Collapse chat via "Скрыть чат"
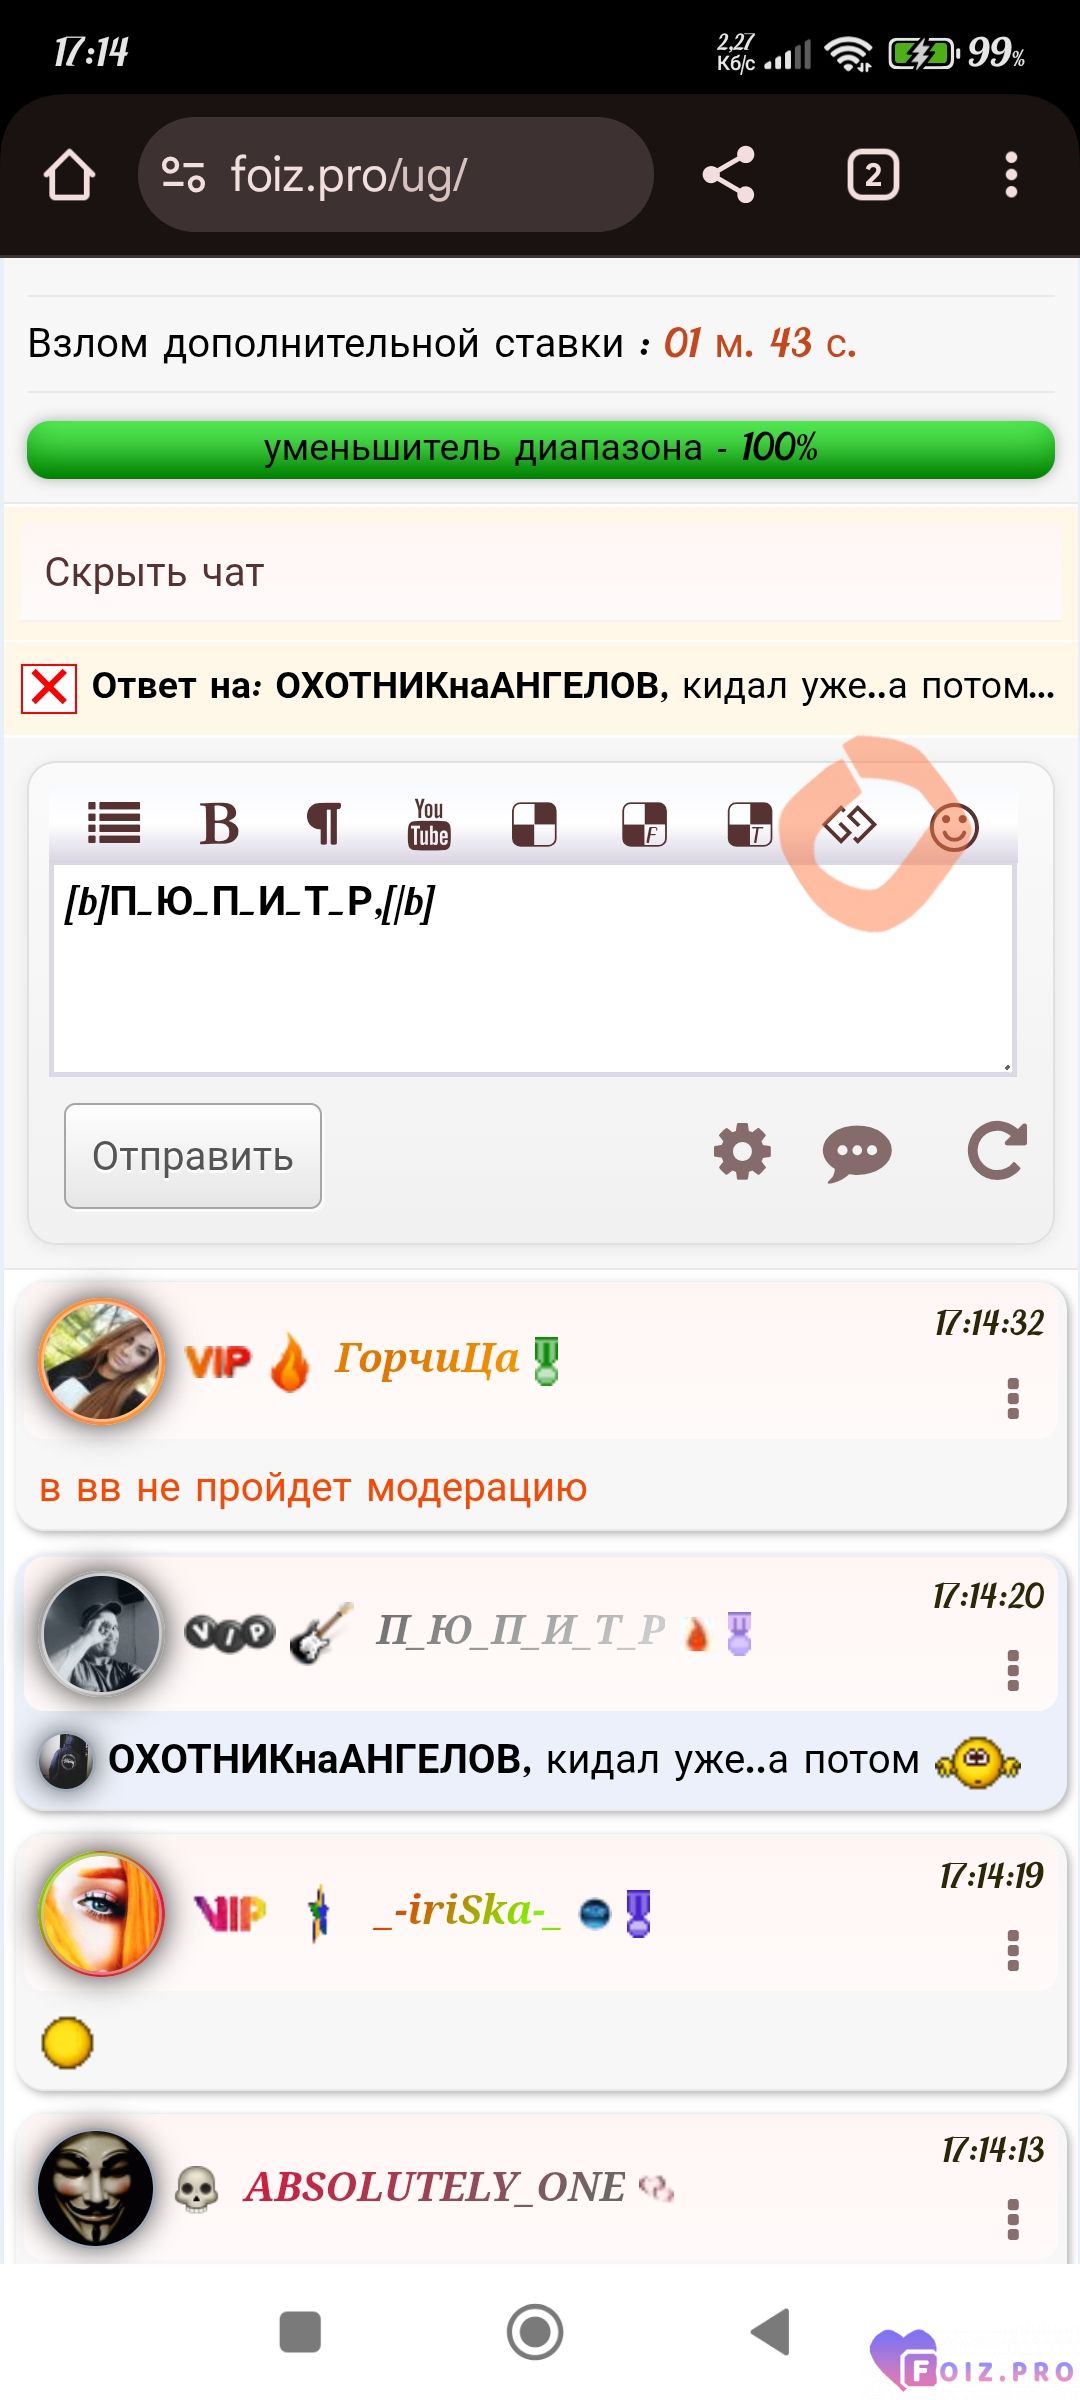 click(155, 573)
